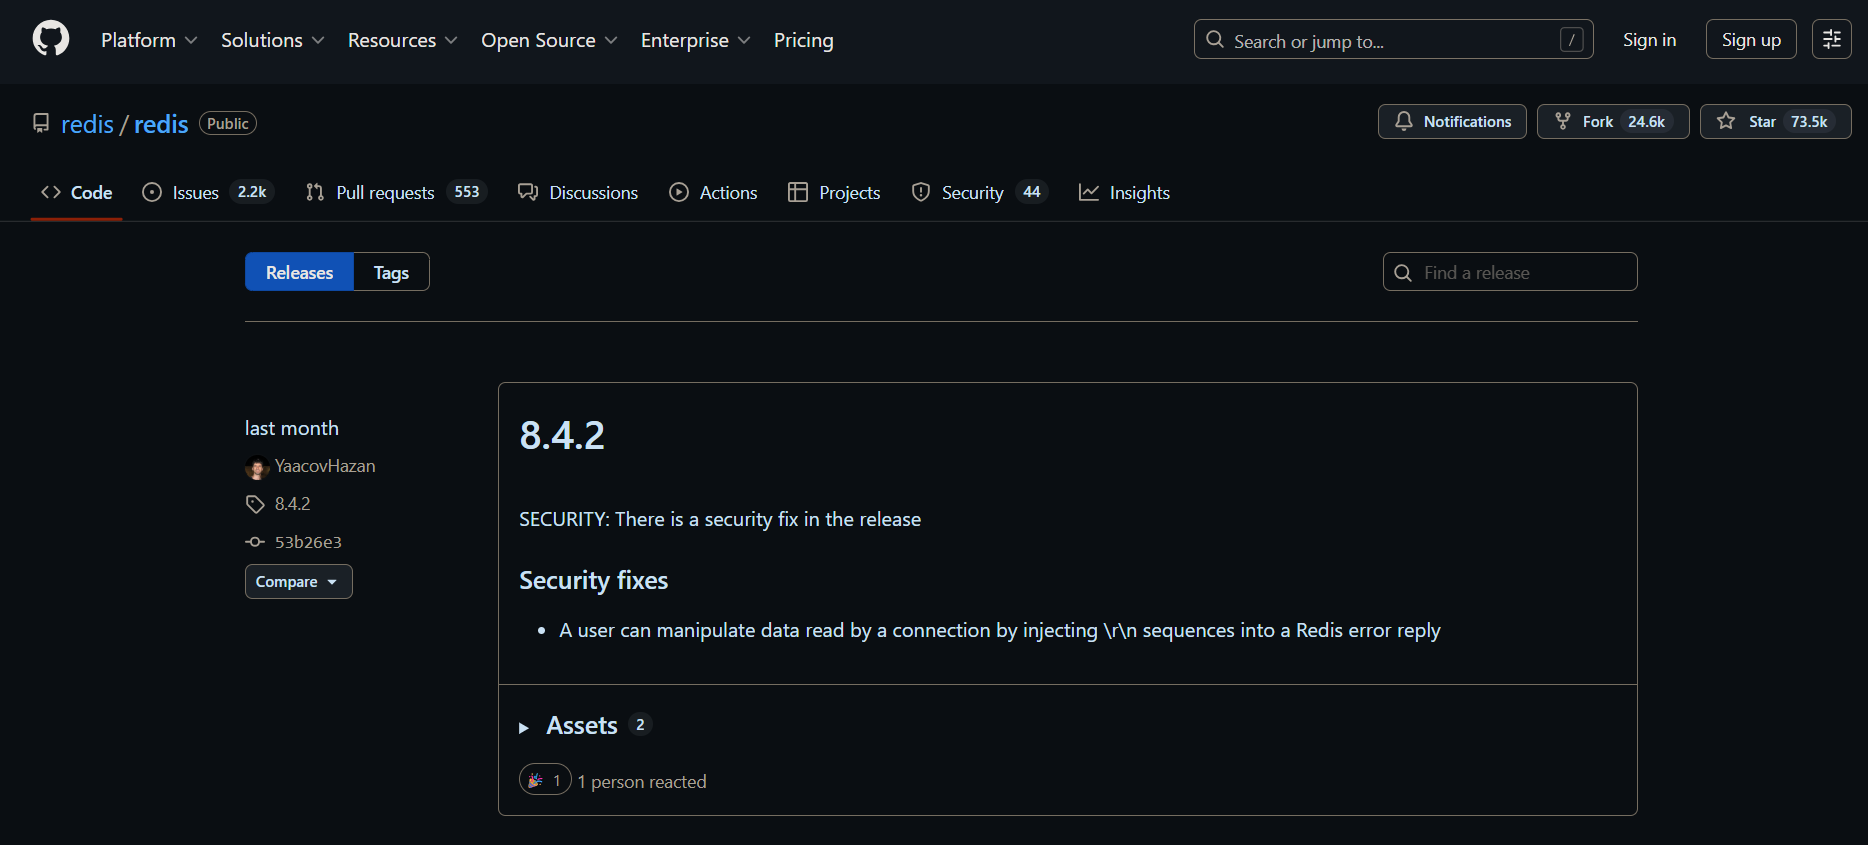The width and height of the screenshot is (1868, 845).
Task: Open the Pull requests tab
Action: (396, 192)
